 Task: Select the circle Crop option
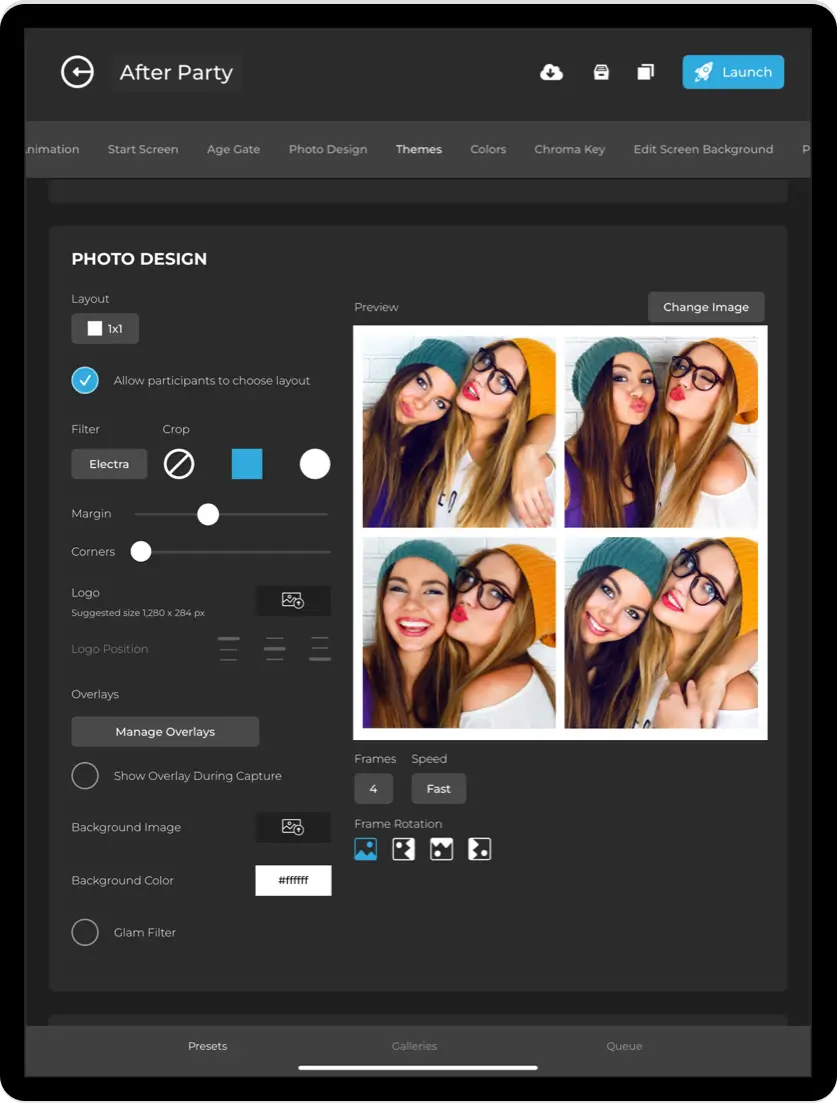315,463
